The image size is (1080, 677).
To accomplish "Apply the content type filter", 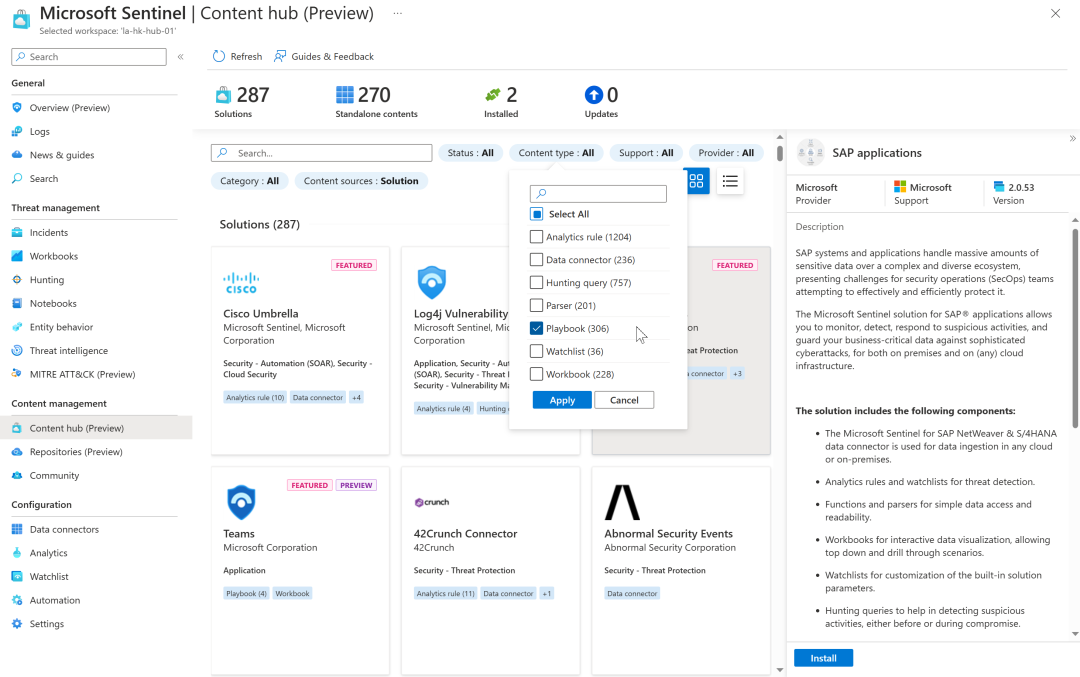I will point(562,400).
